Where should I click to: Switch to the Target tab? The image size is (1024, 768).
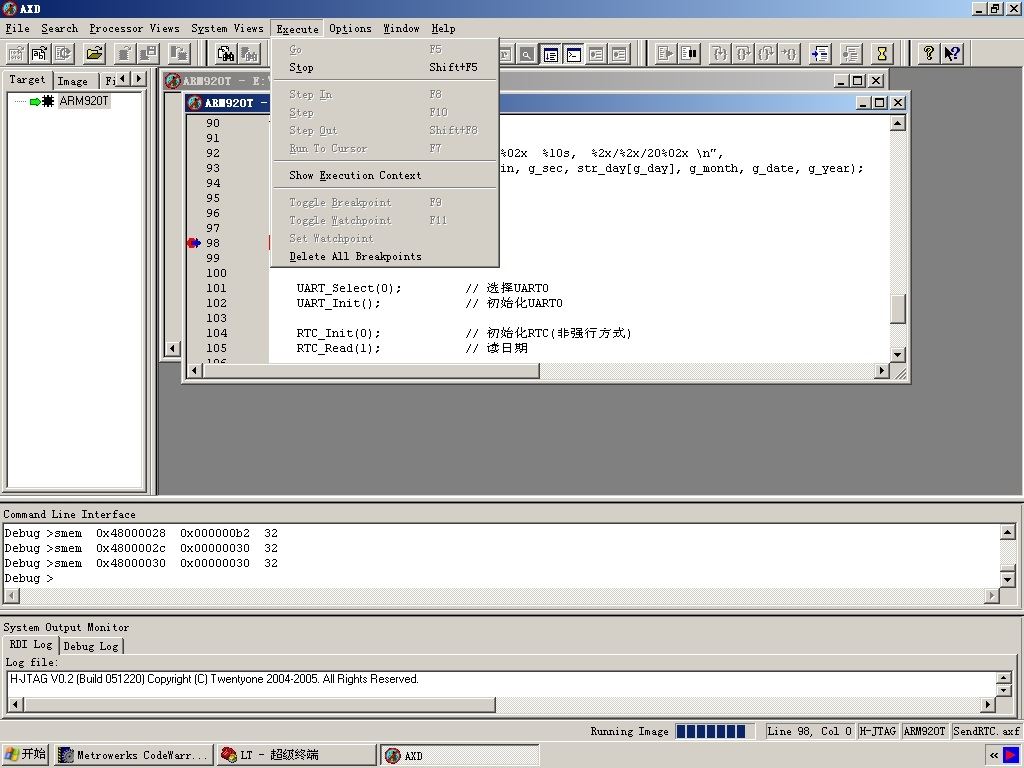coord(27,80)
